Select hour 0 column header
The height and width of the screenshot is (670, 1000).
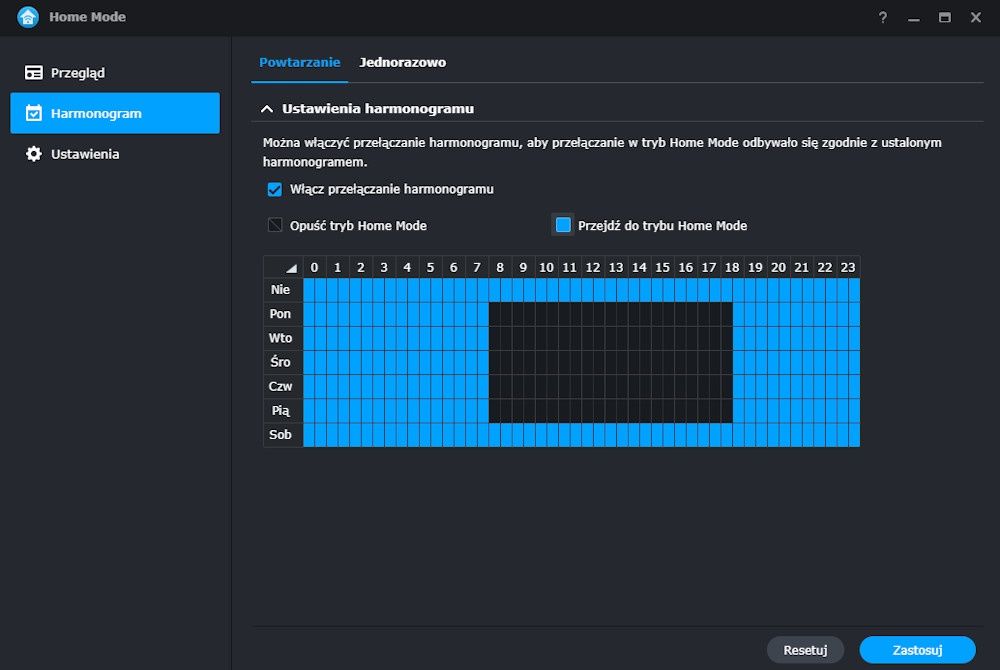[314, 267]
